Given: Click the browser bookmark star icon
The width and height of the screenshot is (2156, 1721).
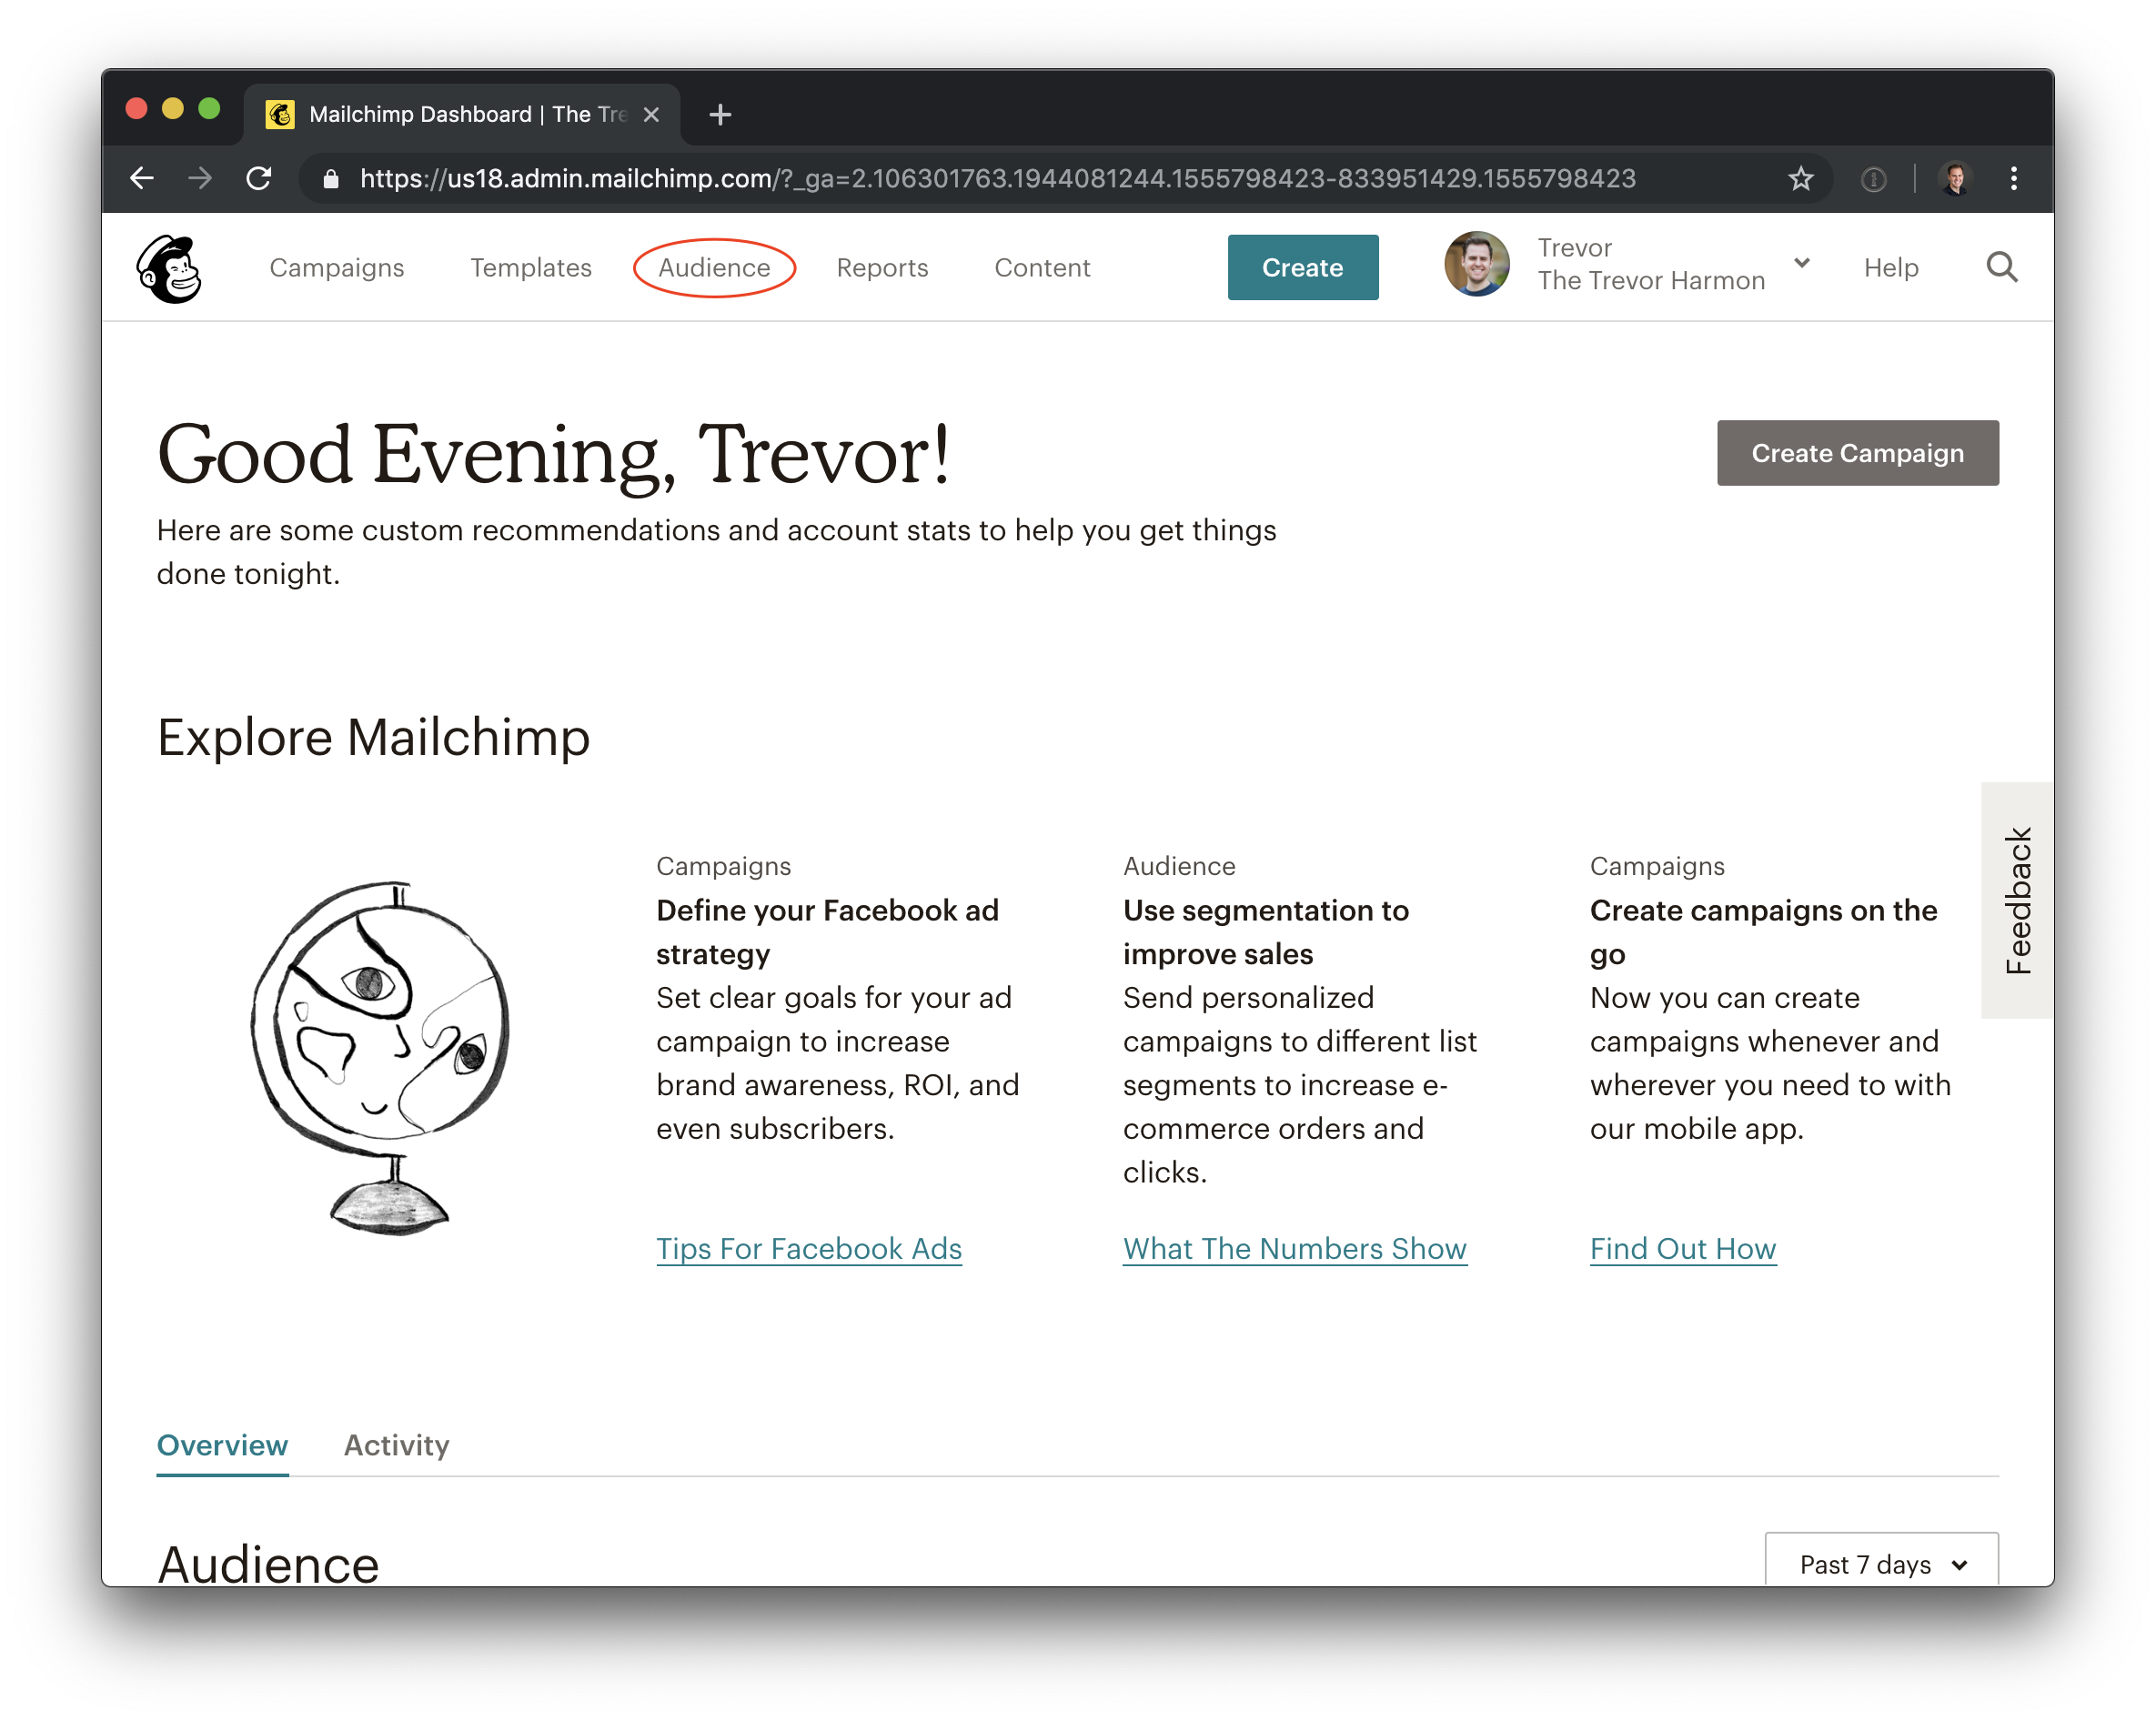Looking at the screenshot, I should [1799, 177].
